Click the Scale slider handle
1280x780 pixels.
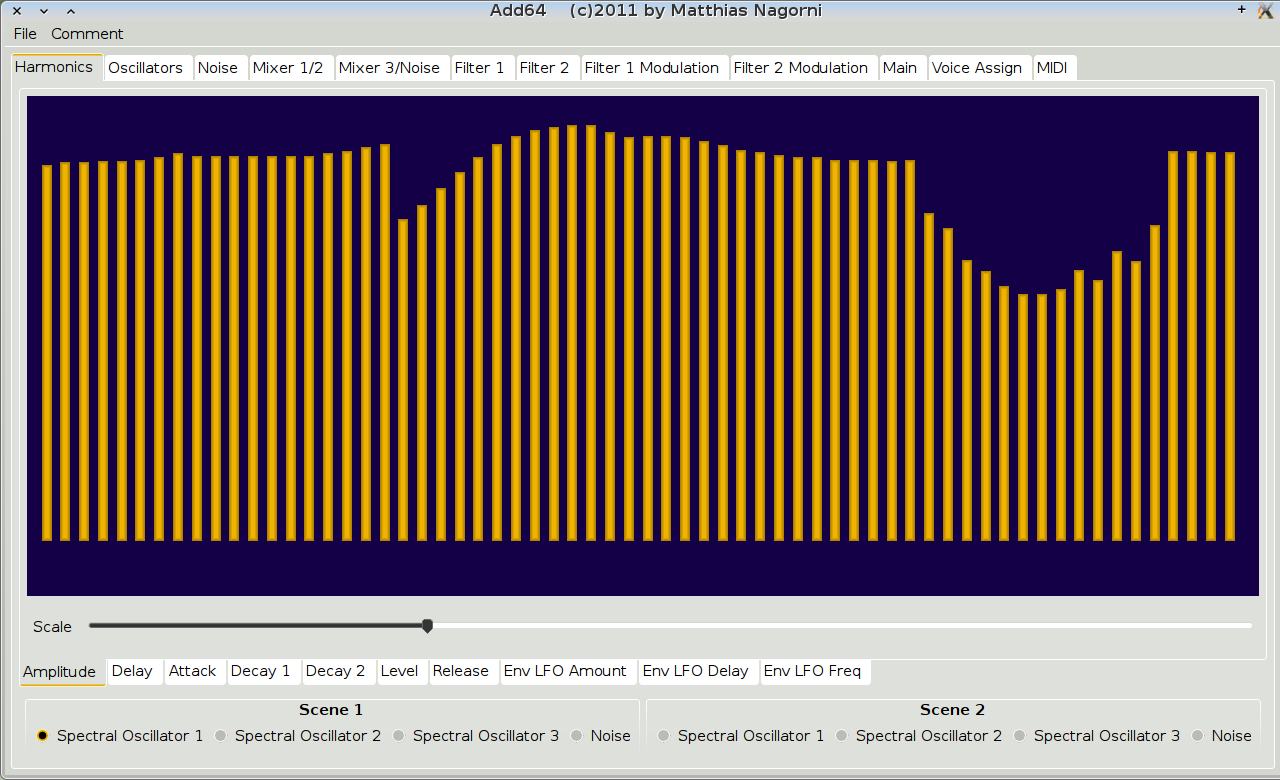pos(427,626)
